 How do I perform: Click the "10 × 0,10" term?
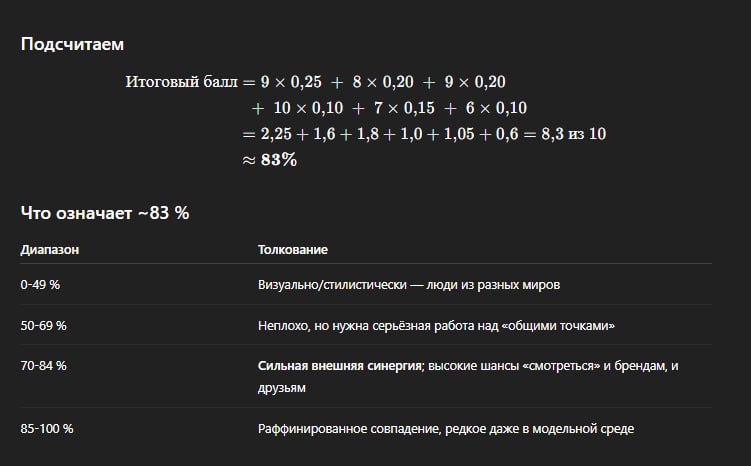[308, 108]
